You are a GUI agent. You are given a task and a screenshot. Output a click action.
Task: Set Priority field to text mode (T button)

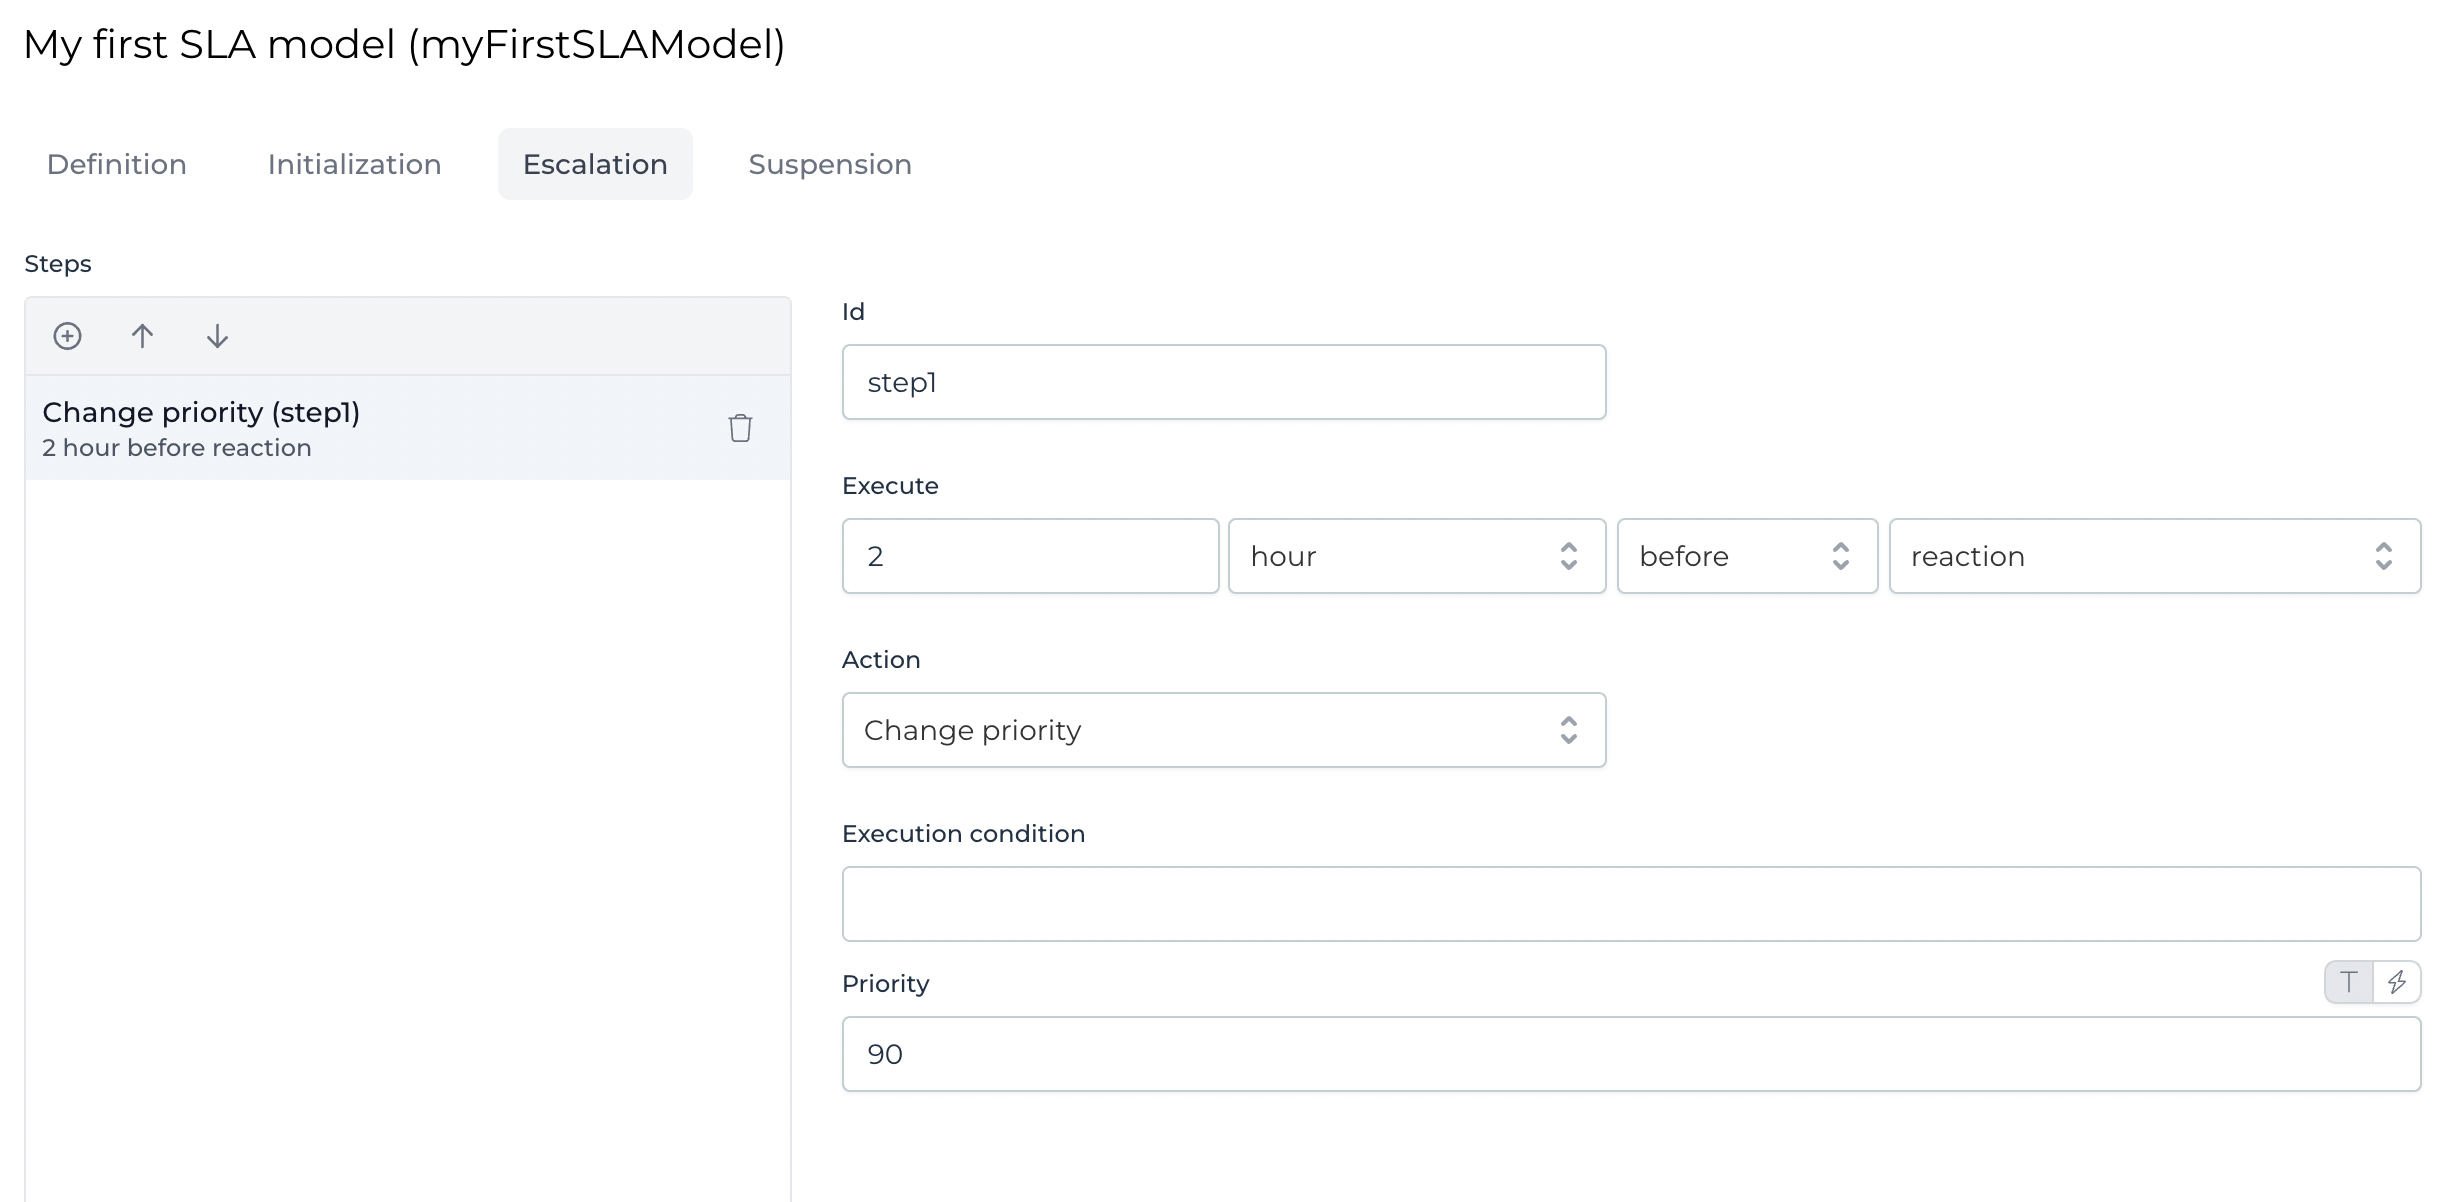pyautogui.click(x=2348, y=982)
